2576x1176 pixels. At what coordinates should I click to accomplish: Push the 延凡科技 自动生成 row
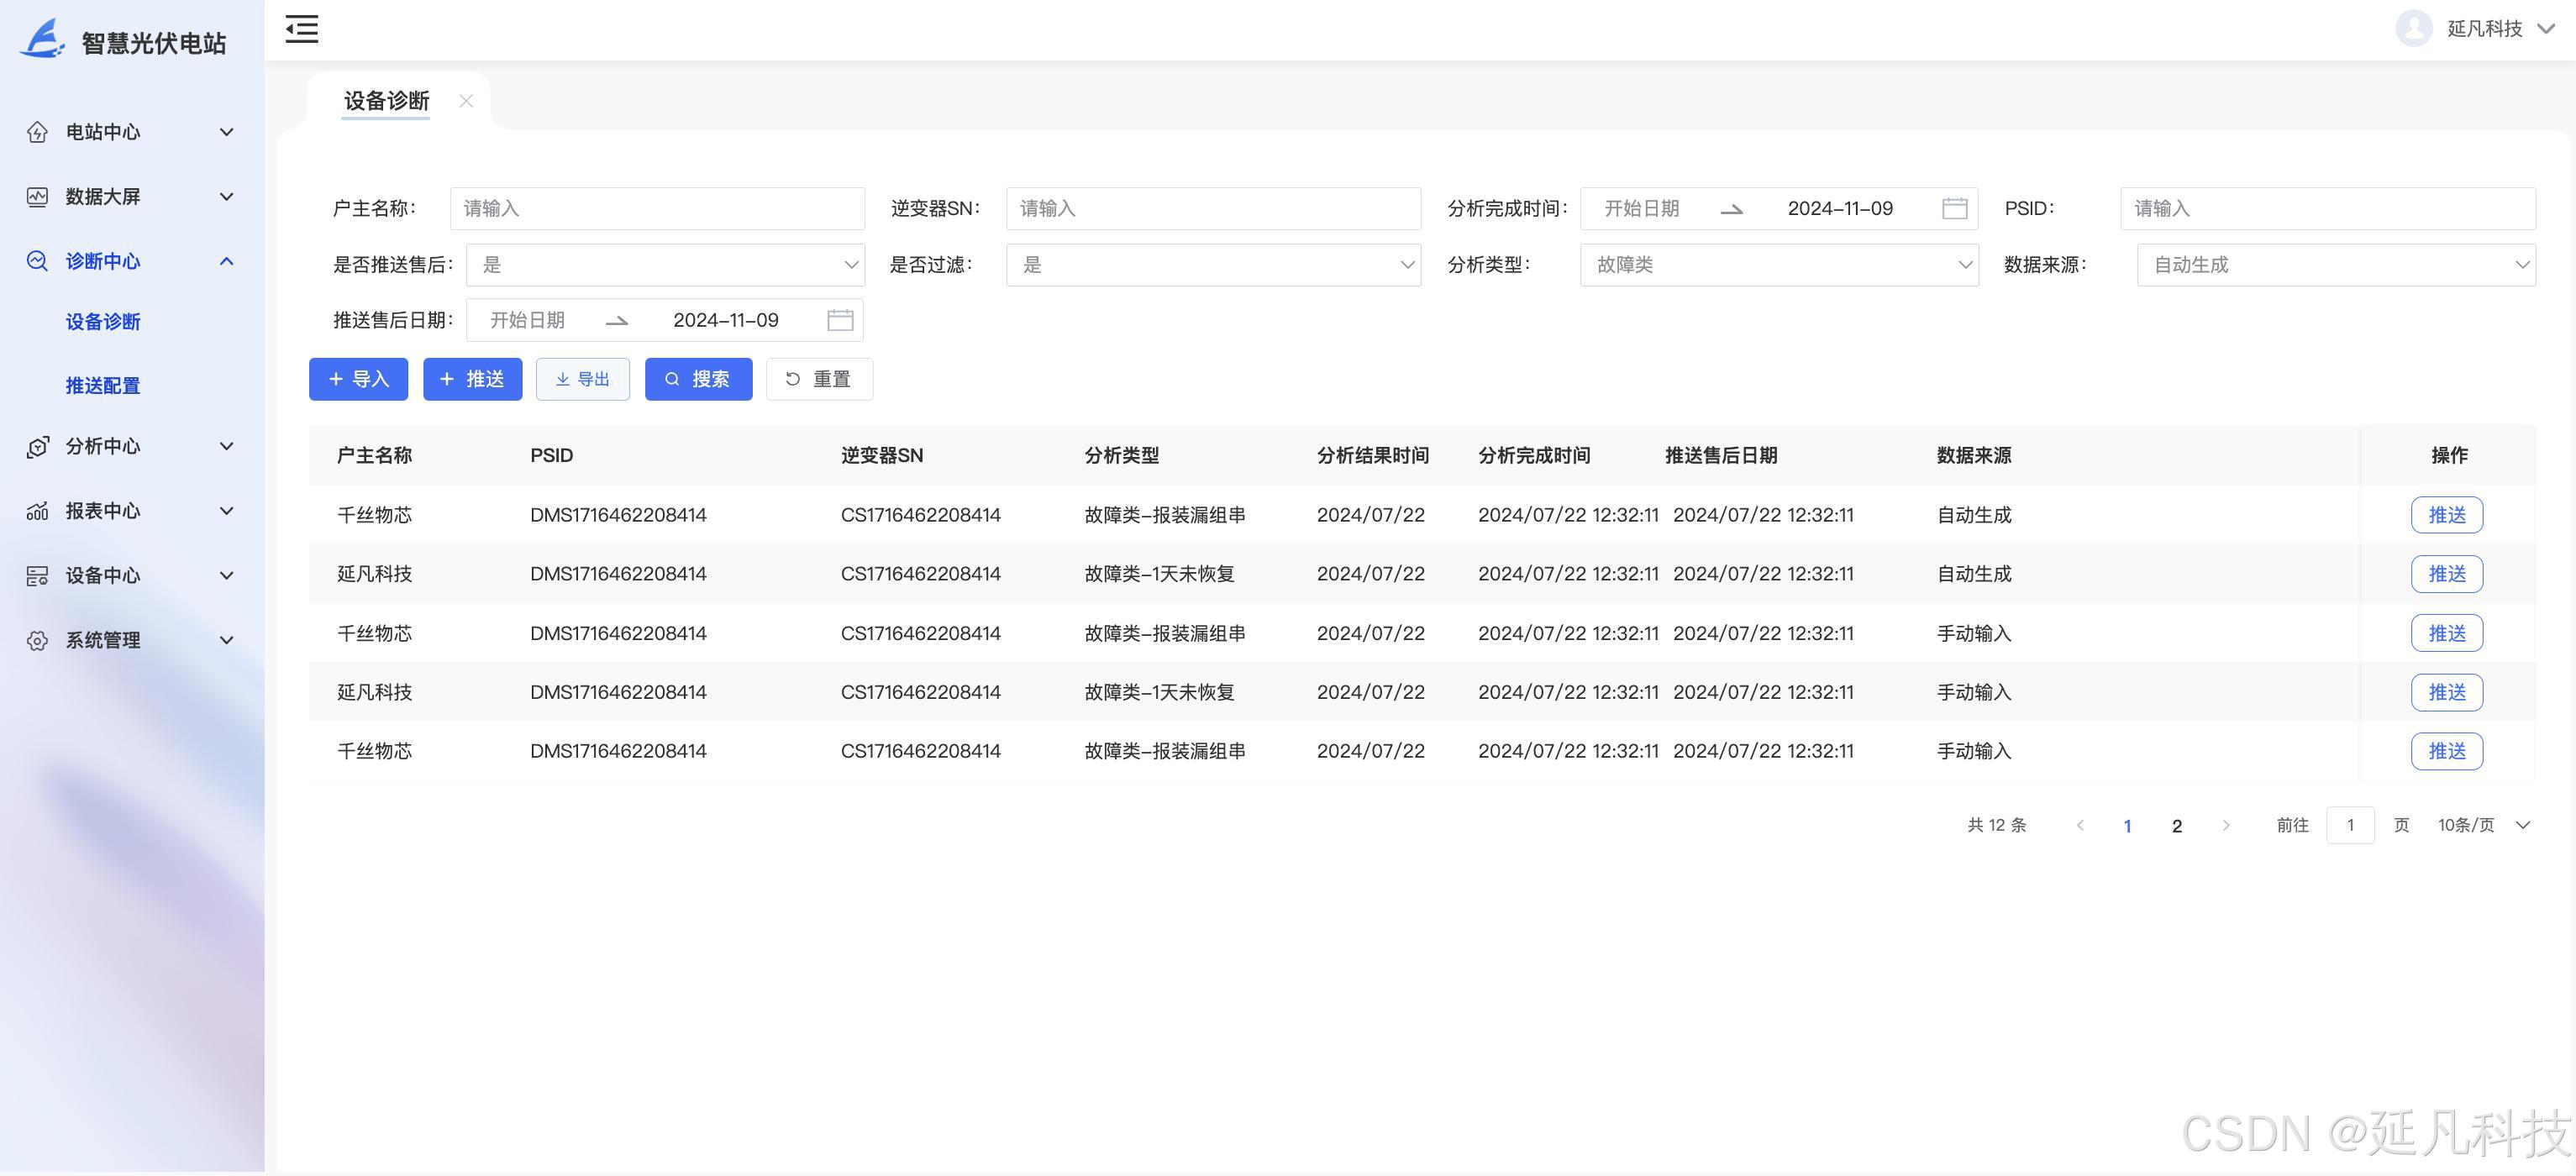pos(2446,574)
